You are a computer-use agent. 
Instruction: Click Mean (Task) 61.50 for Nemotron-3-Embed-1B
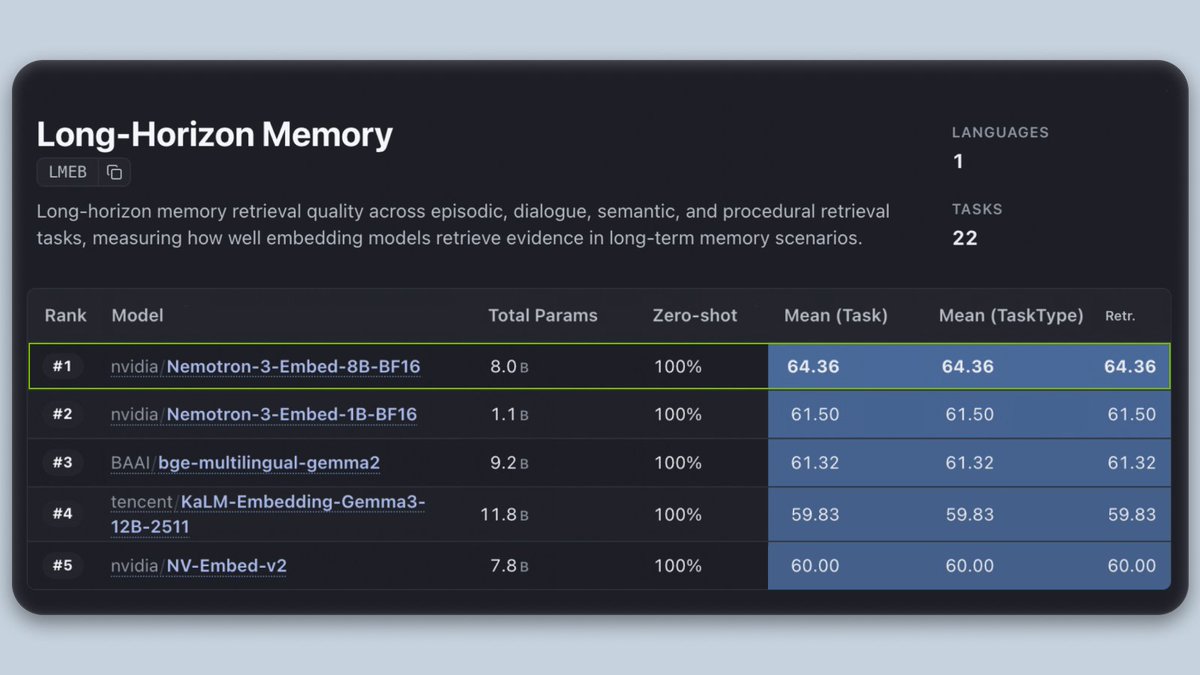point(815,414)
